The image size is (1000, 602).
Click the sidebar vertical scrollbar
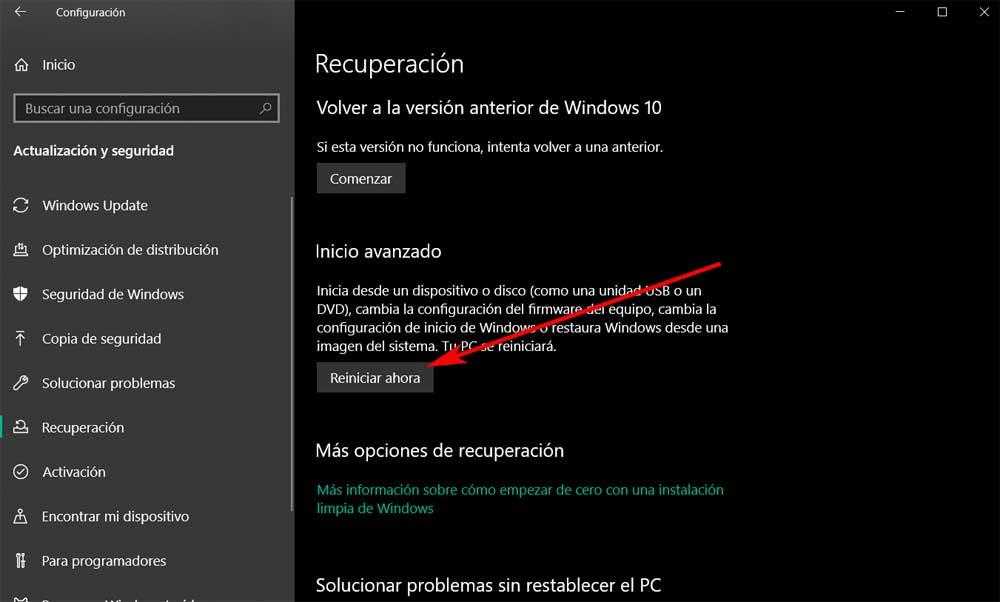292,354
